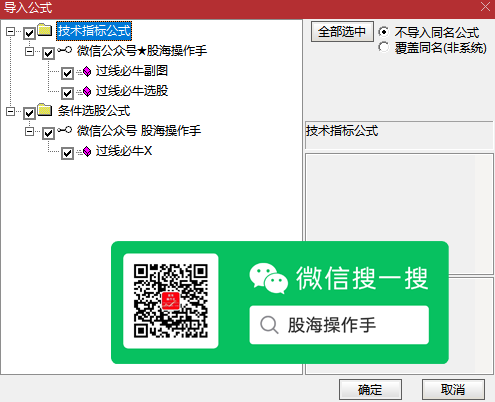Select the 过线必牛X formula row
Viewport: 495px width, 402px height.
[x=124, y=151]
